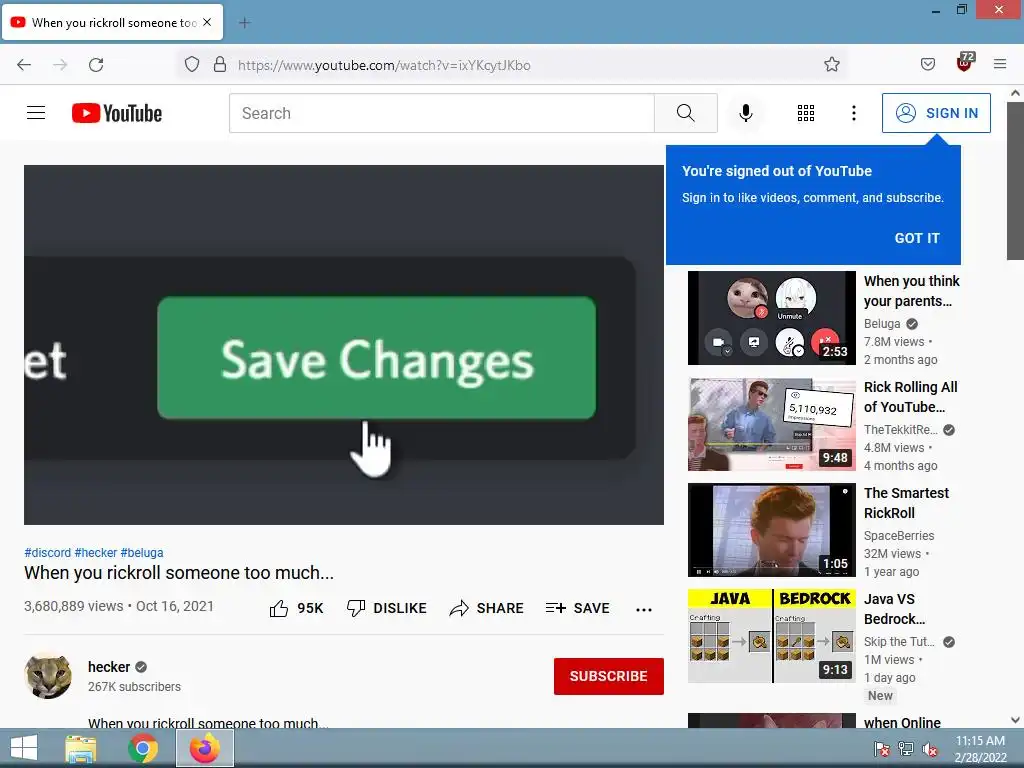The image size is (1024, 768).
Task: Open the 'The Smartest RickRoll' title link
Action: 906,503
